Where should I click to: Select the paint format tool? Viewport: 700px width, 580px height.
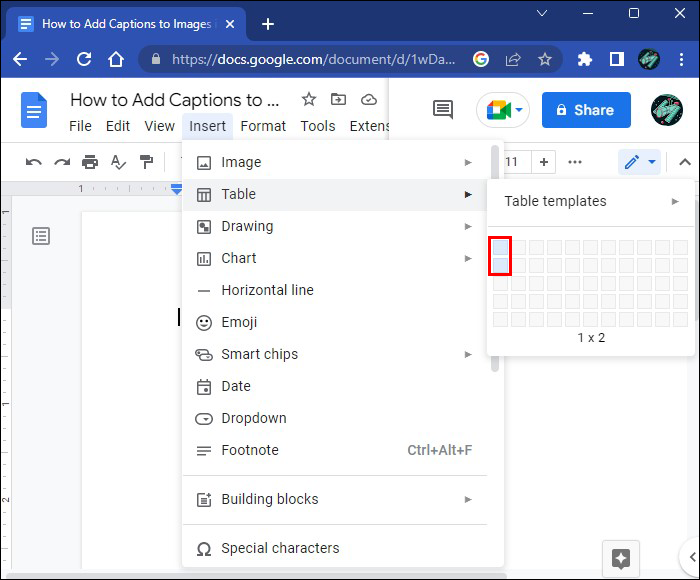point(147,162)
